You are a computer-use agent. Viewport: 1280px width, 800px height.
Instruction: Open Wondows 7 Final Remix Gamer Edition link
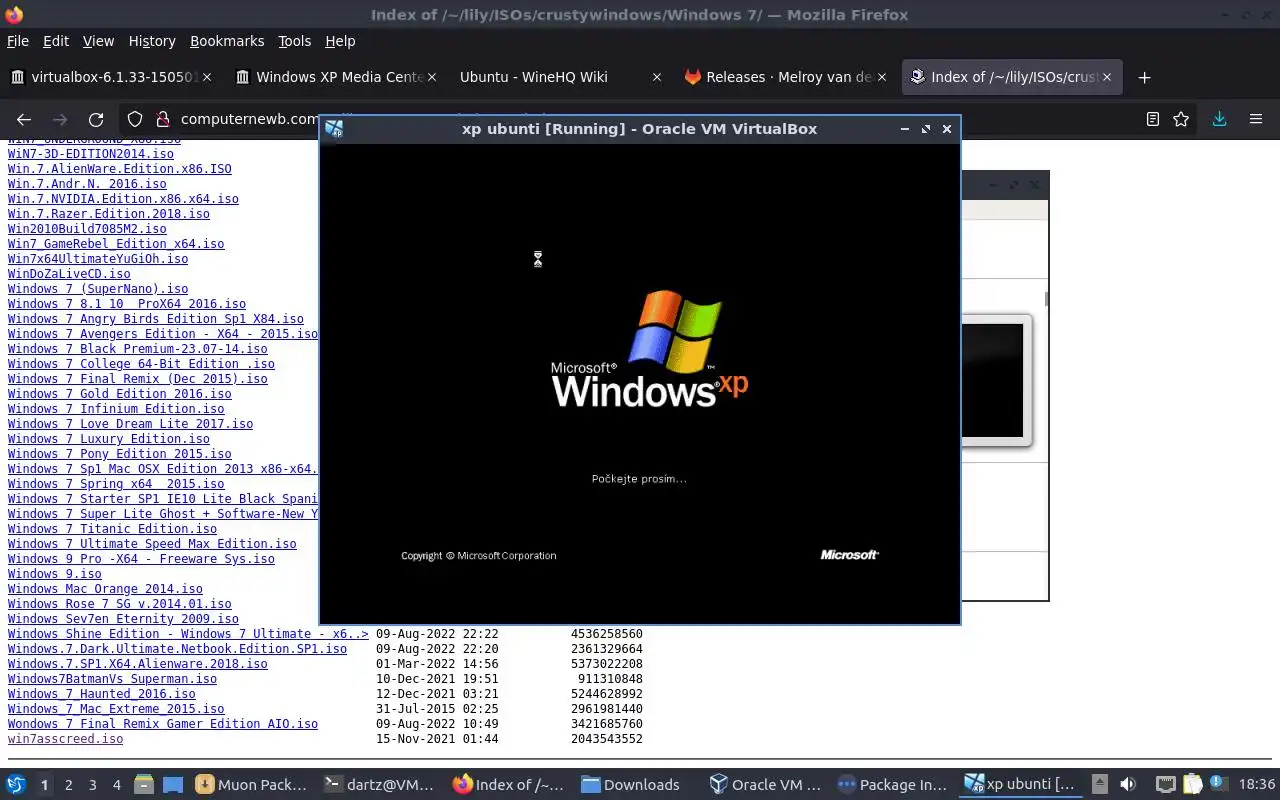(163, 724)
